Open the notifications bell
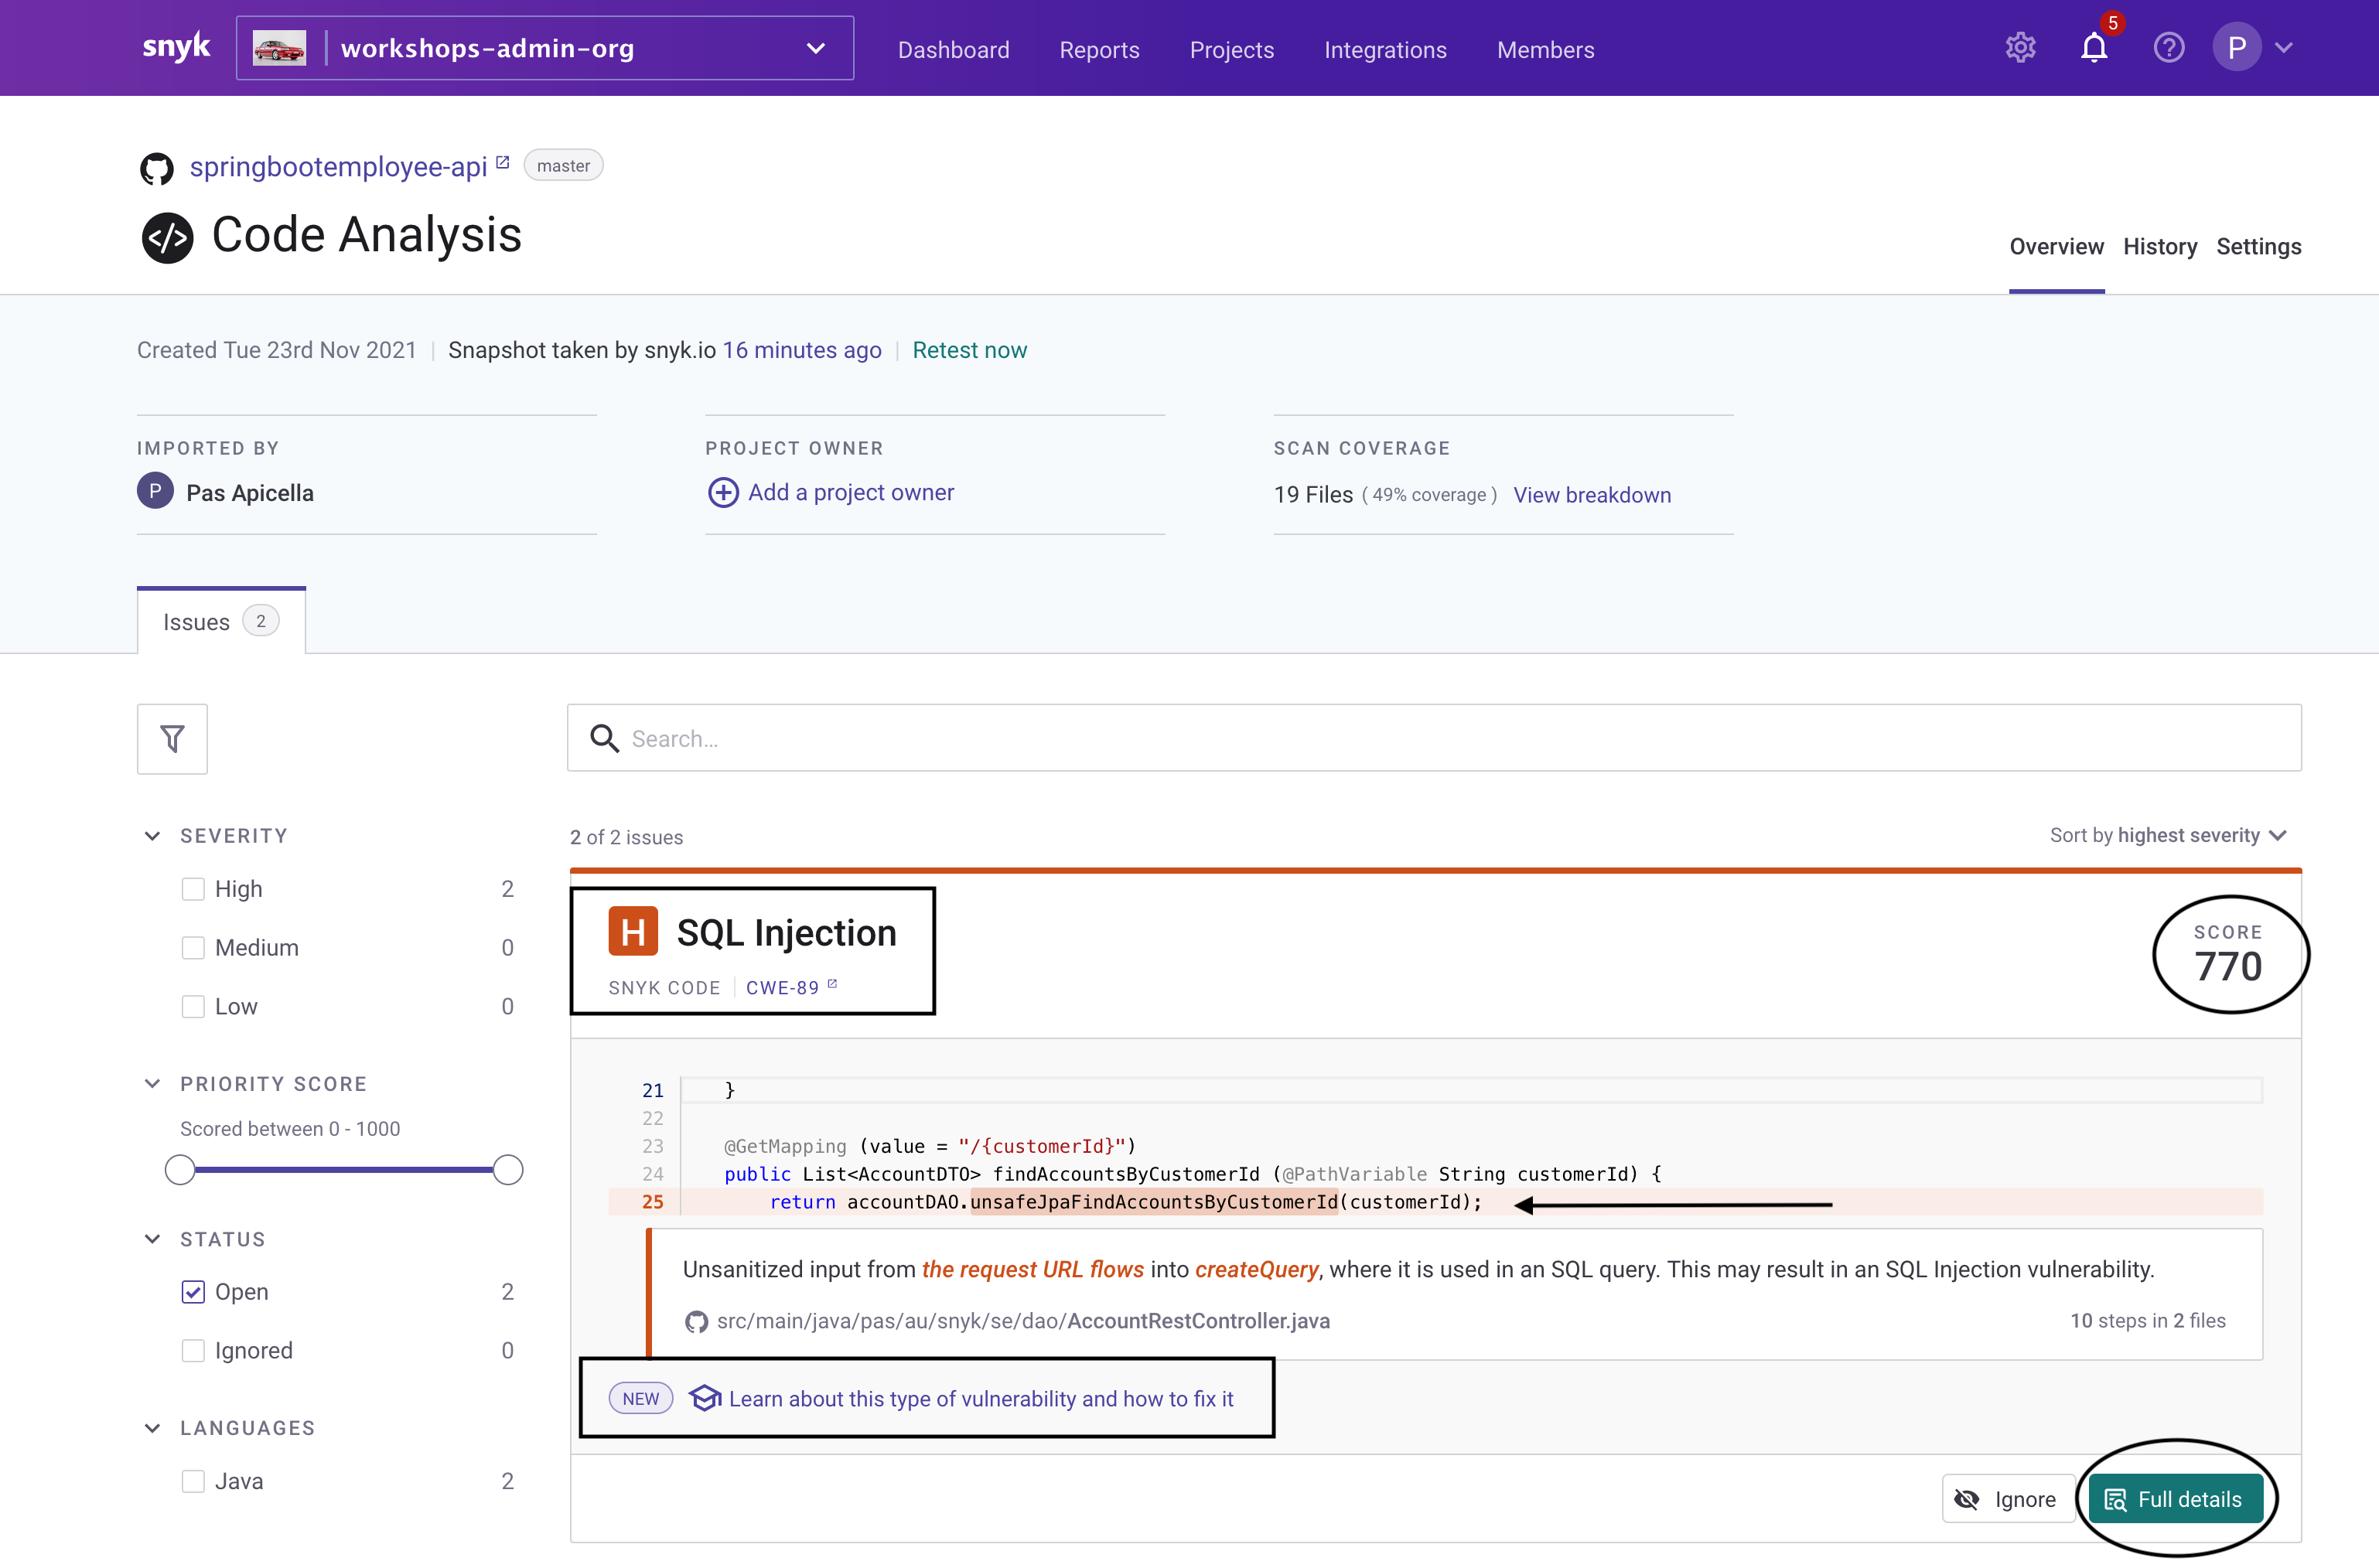This screenshot has width=2379, height=1568. (x=2094, y=47)
